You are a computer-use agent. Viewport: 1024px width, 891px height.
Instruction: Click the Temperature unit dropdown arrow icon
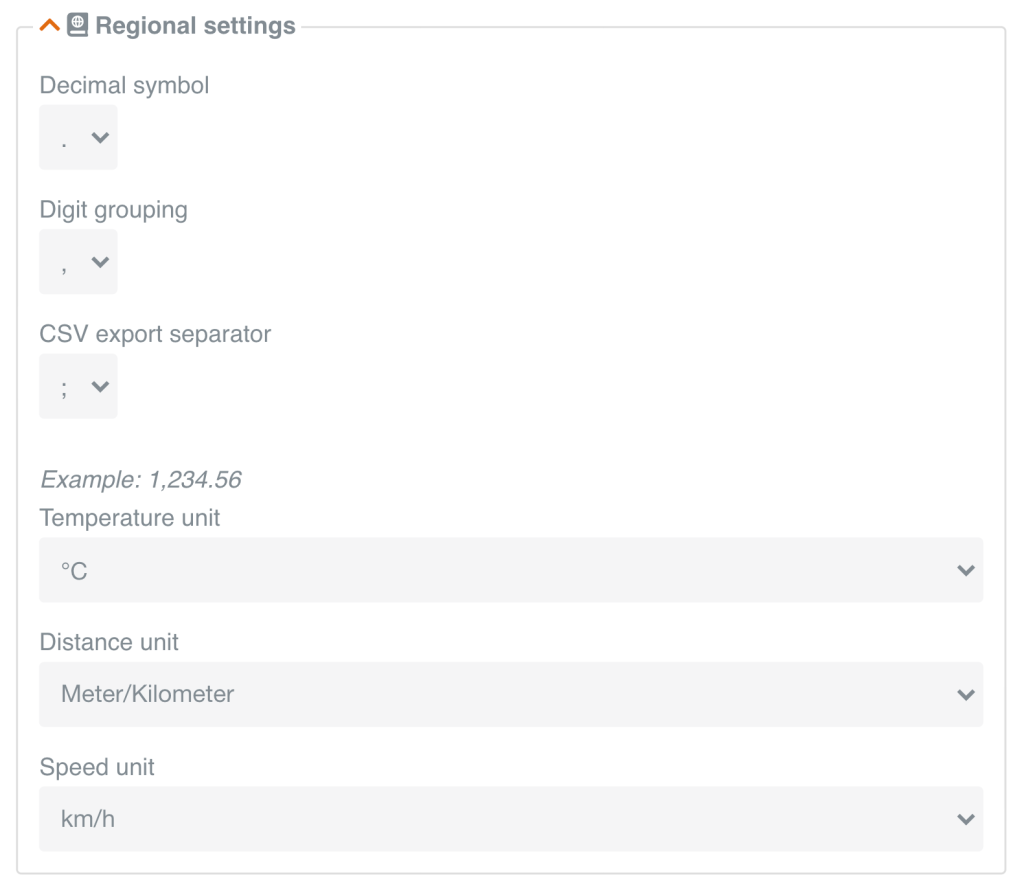pyautogui.click(x=965, y=571)
